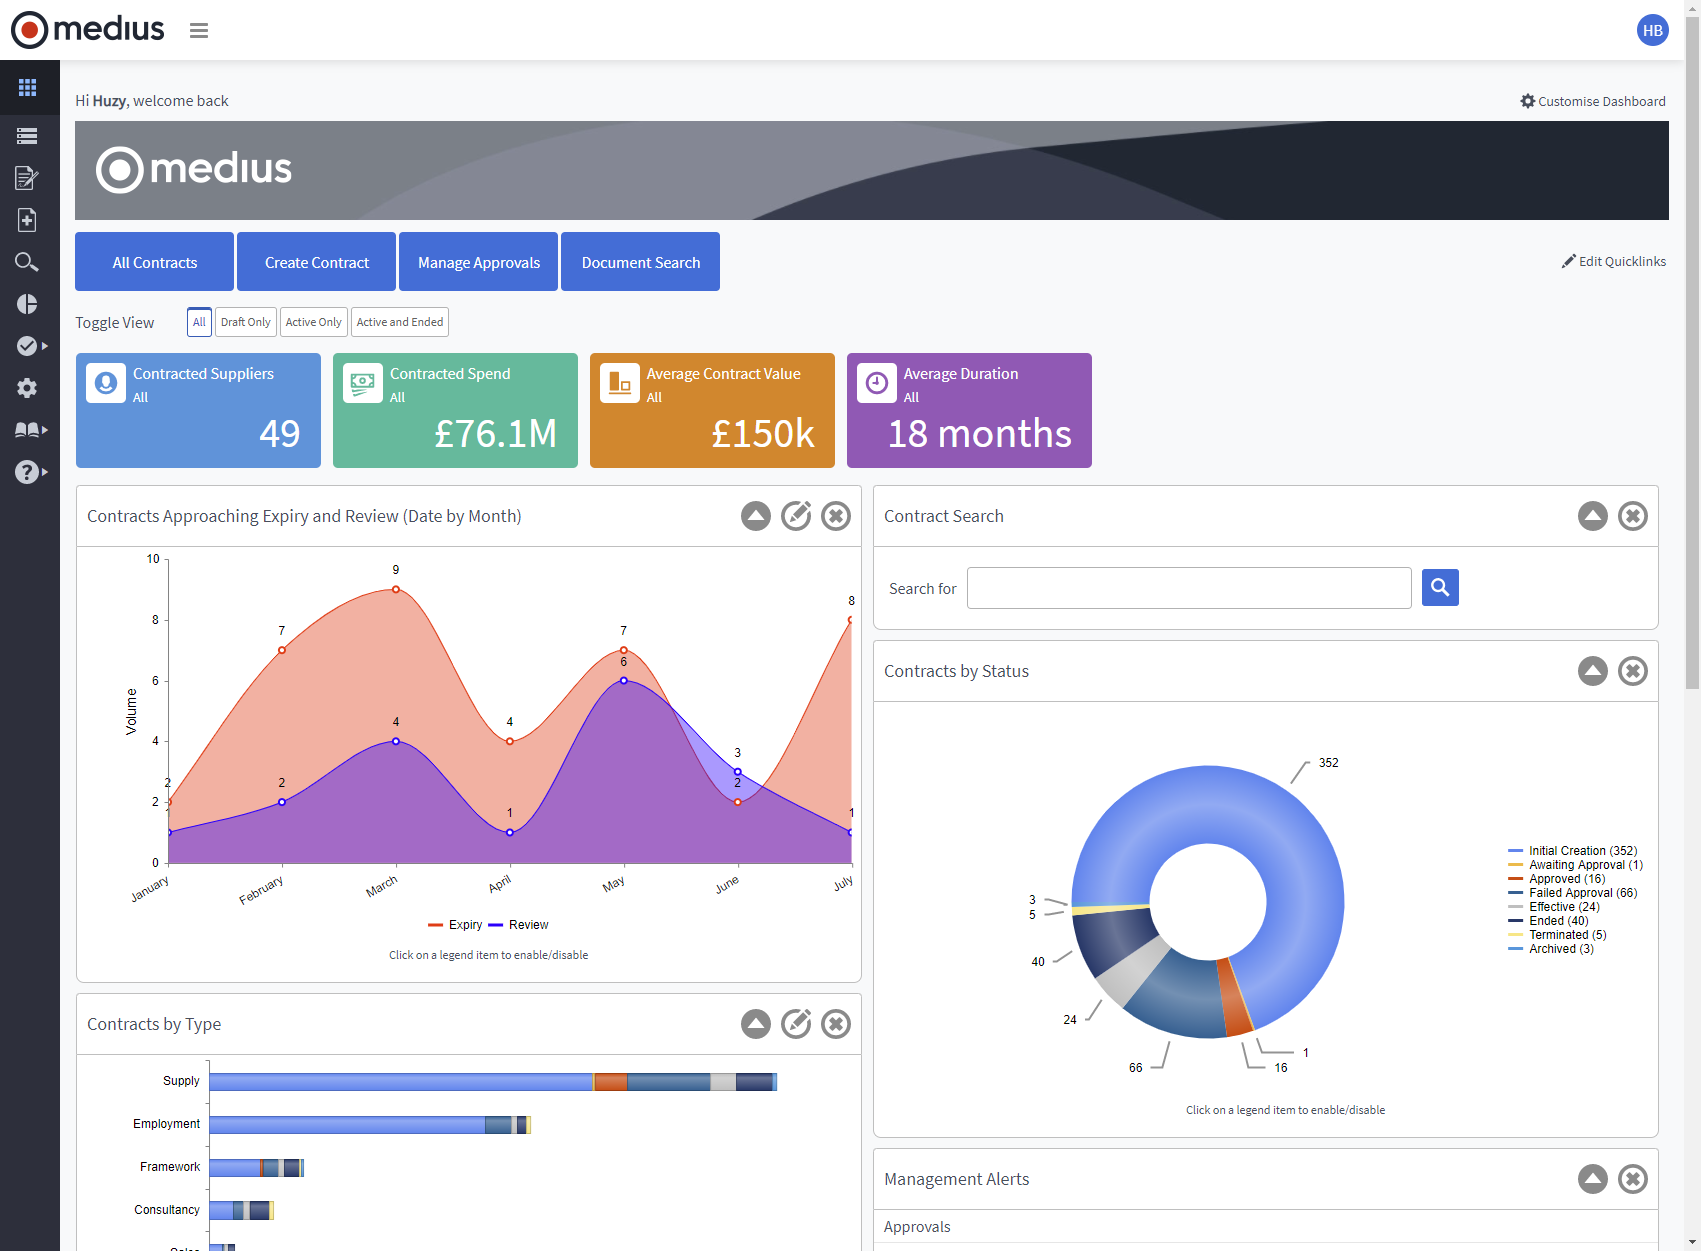Open the search magnifier icon in sidebar

click(x=27, y=262)
